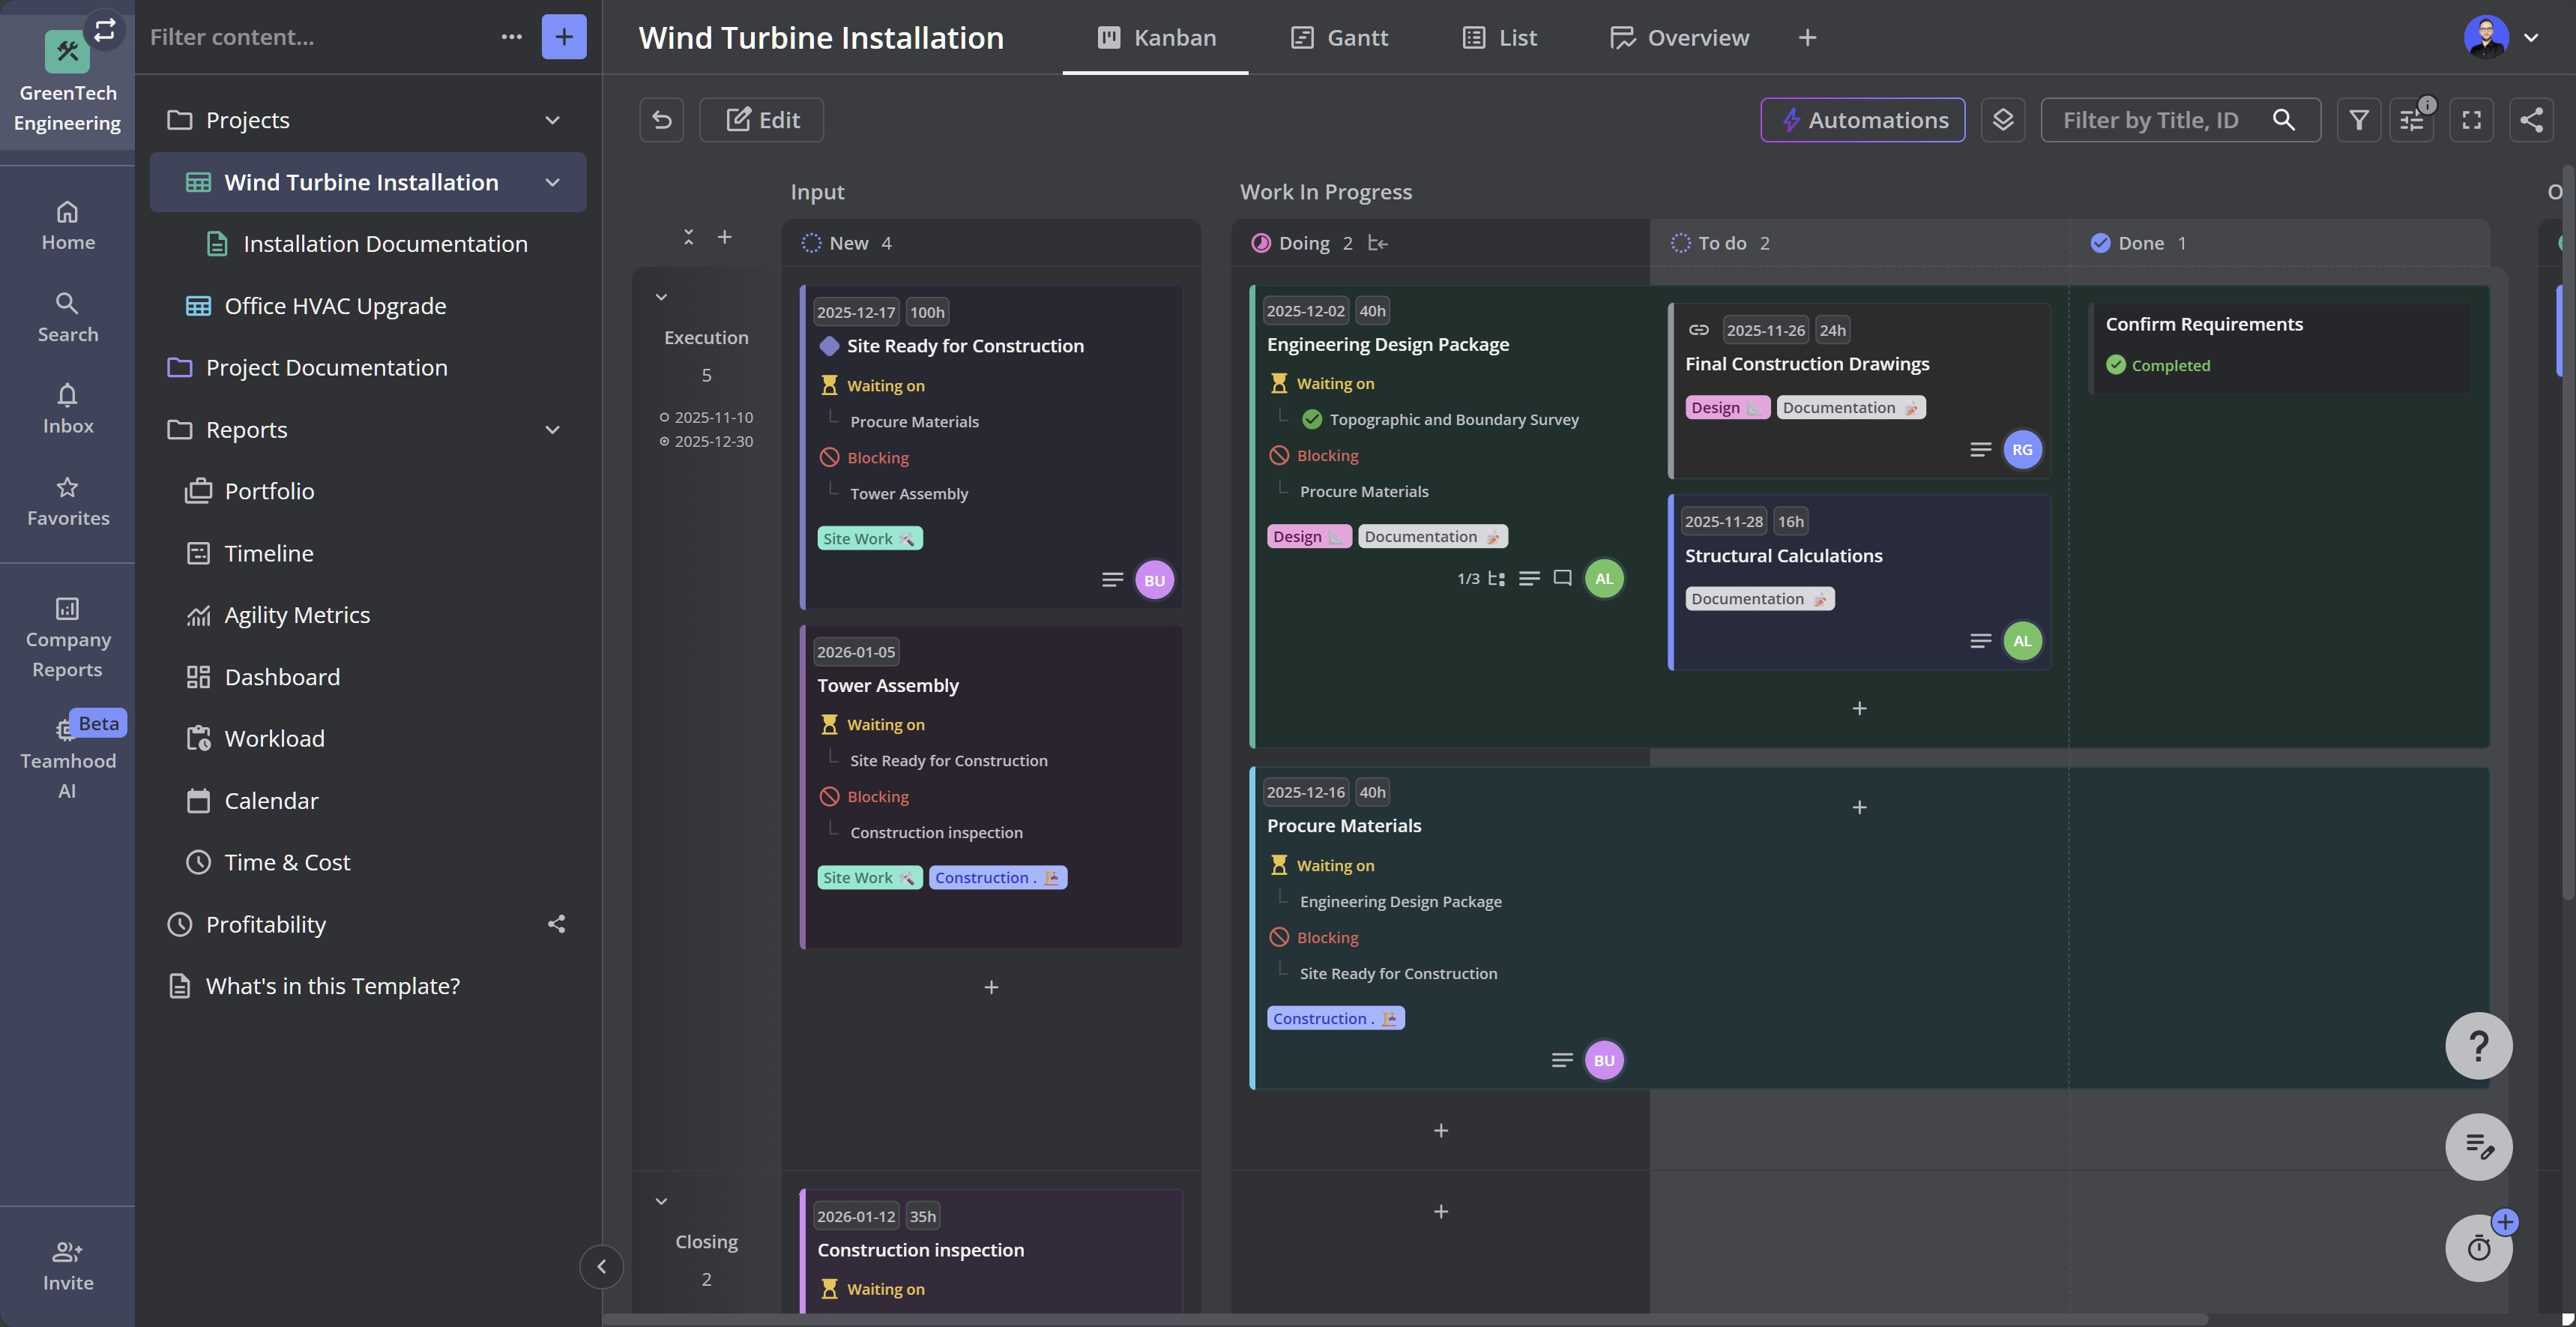Click the undo arrow above the board
Image resolution: width=2576 pixels, height=1327 pixels.
(x=661, y=119)
